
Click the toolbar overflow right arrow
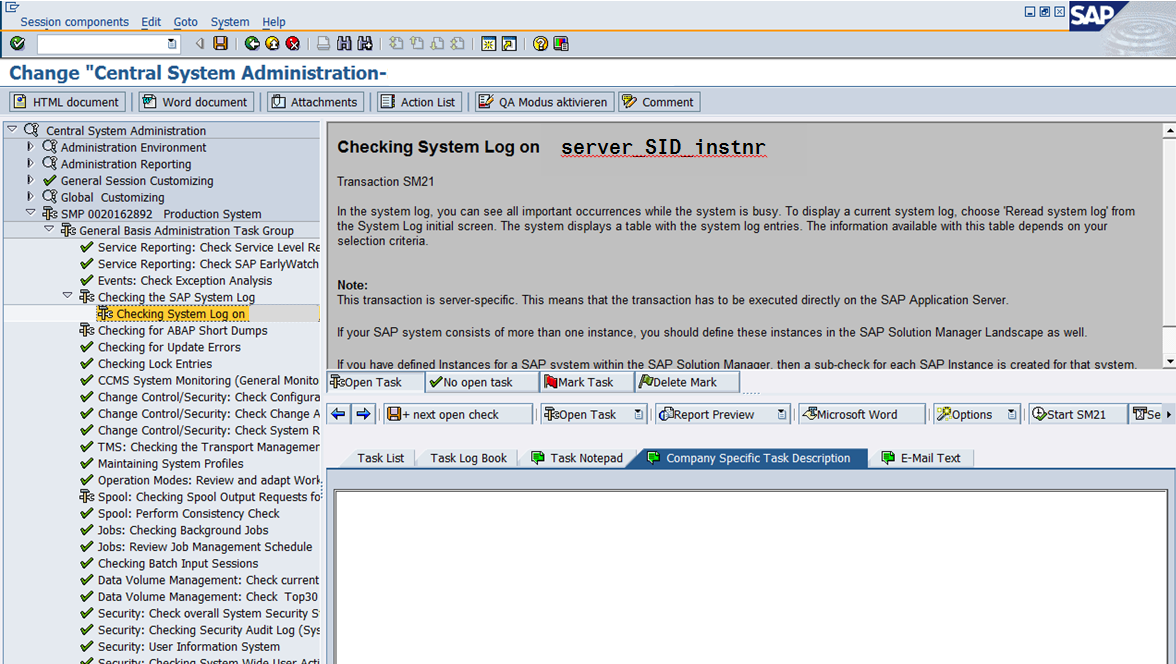(1168, 414)
